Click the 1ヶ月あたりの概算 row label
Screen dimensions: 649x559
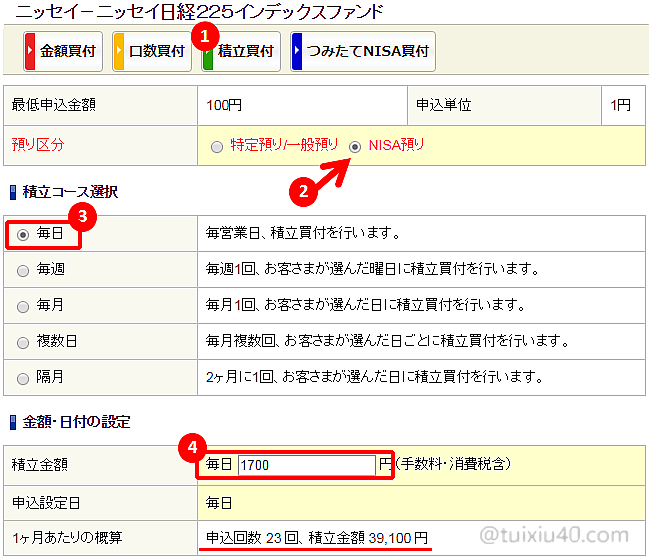pos(67,538)
